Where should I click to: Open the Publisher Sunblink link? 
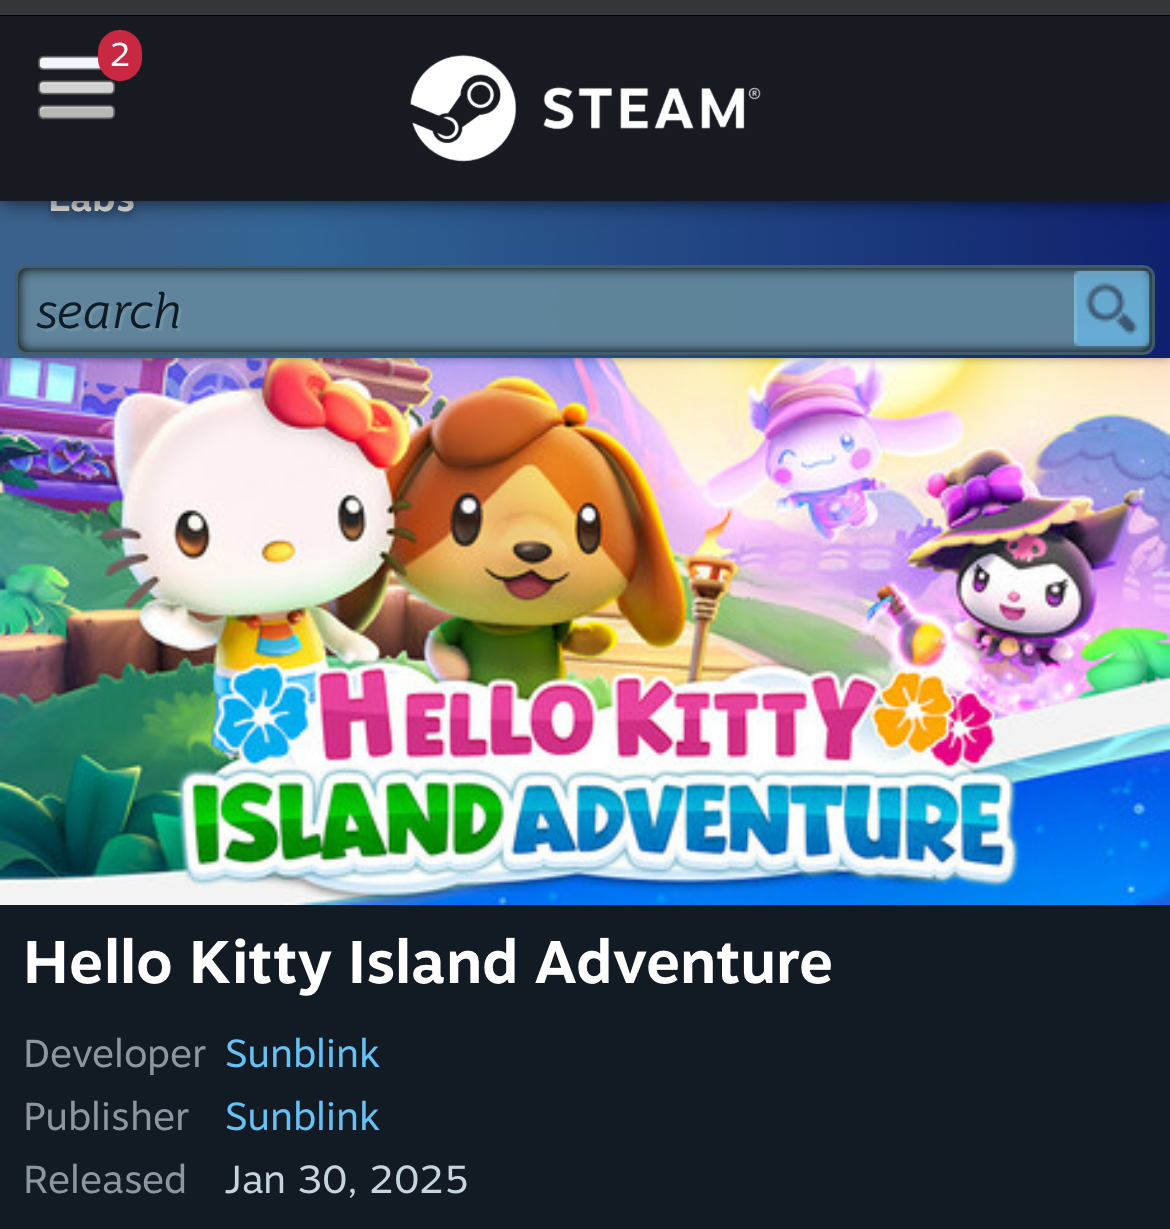302,1117
